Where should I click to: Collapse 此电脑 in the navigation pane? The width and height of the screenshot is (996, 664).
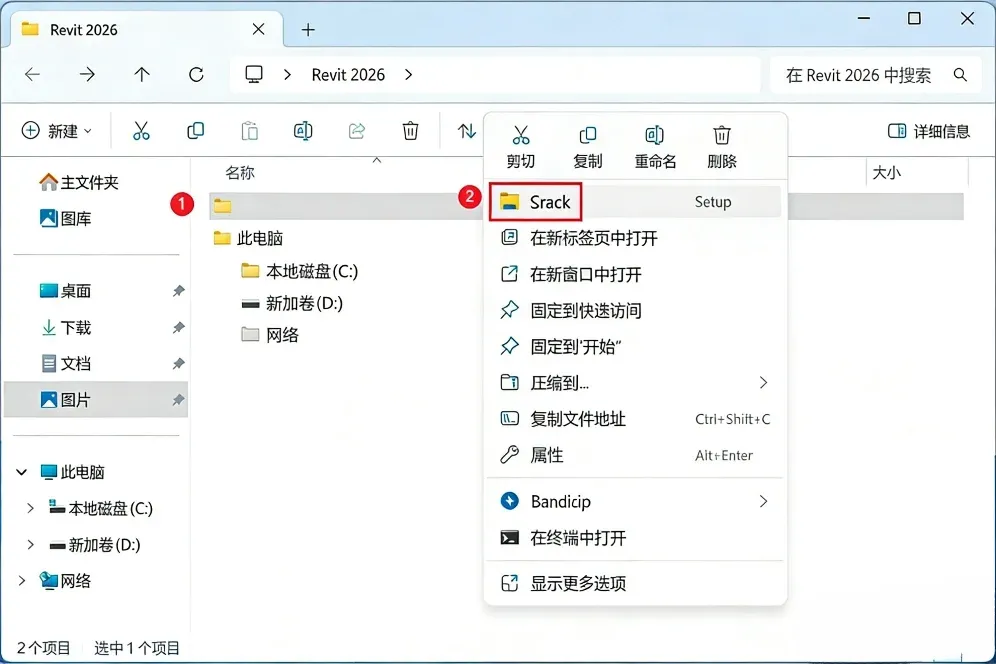22,472
